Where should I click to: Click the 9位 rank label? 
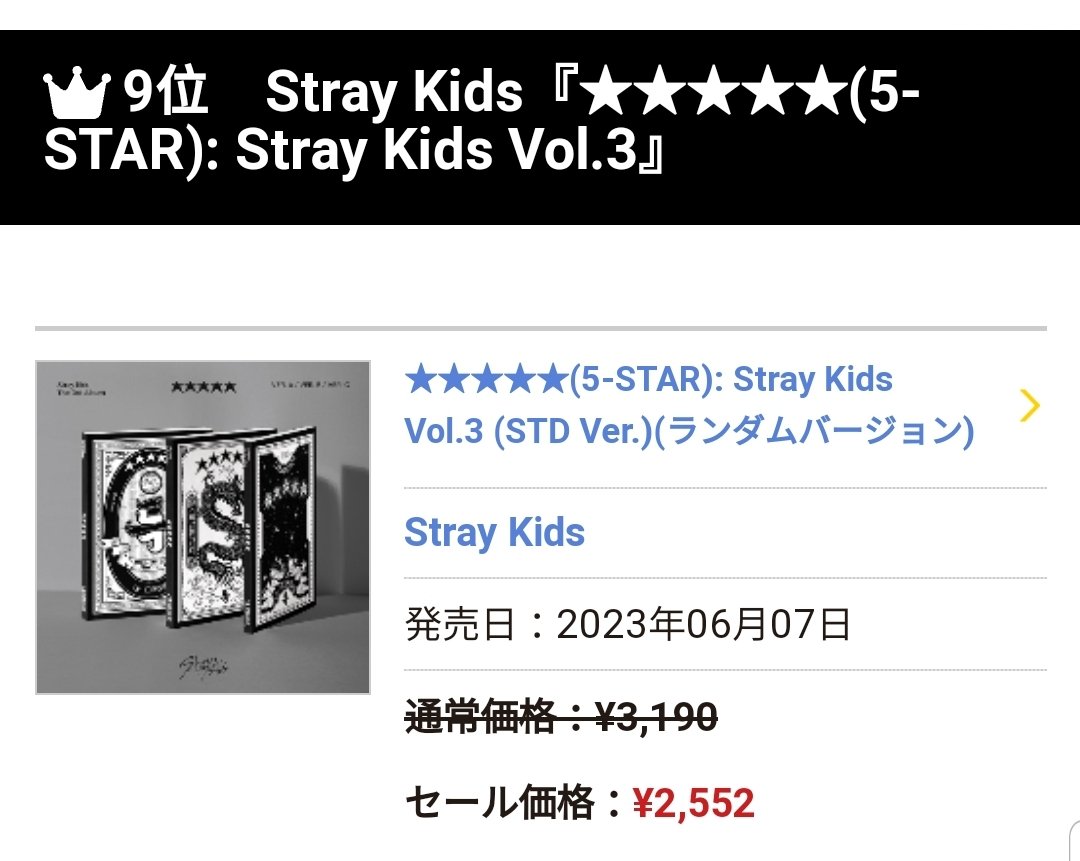(x=165, y=92)
